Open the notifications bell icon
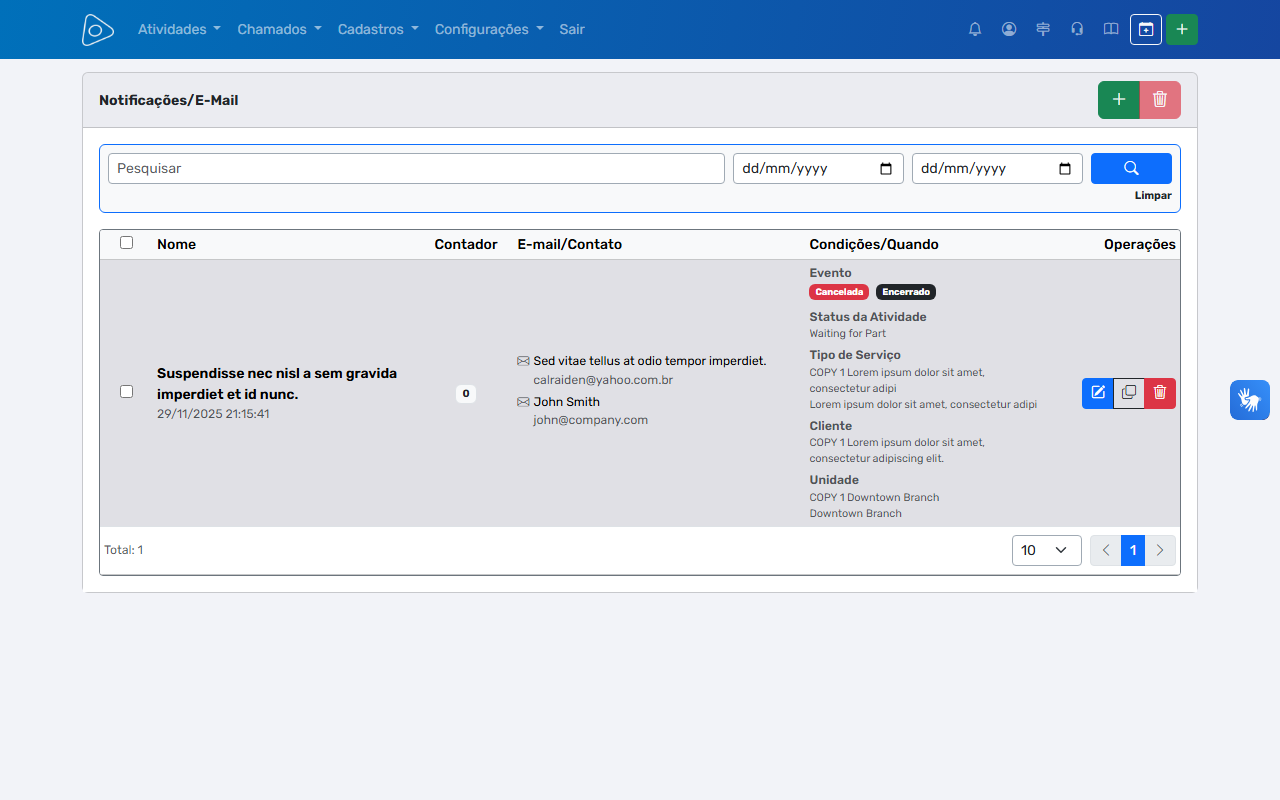Viewport: 1280px width, 800px height. 975,30
